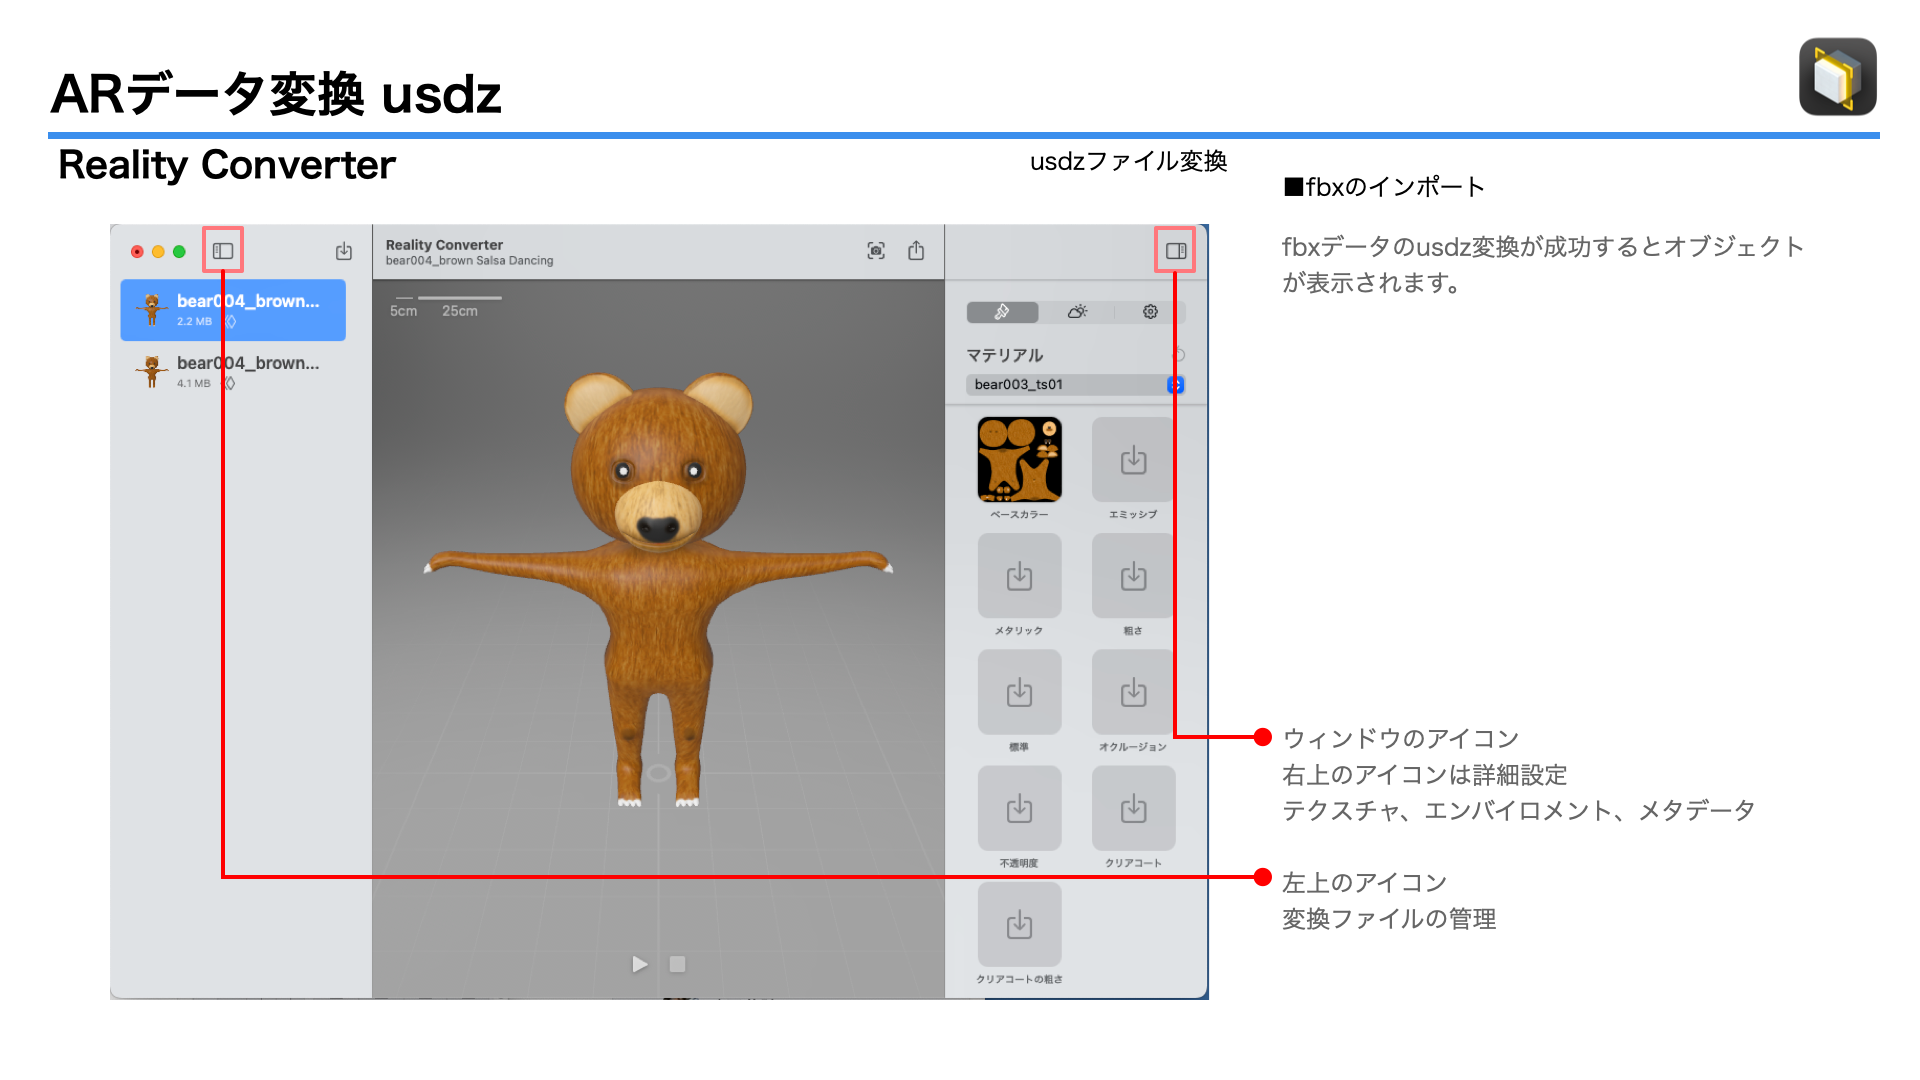Select the ベースカラー texture thumbnail
Screen dimensions: 1920x1080
[x=1019, y=459]
